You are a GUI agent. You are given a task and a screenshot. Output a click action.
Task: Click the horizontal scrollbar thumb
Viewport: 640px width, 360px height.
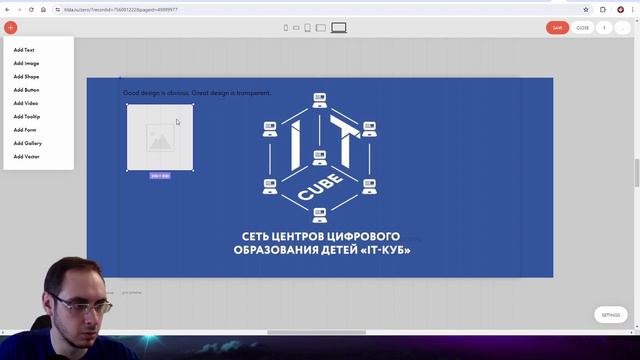[317, 332]
